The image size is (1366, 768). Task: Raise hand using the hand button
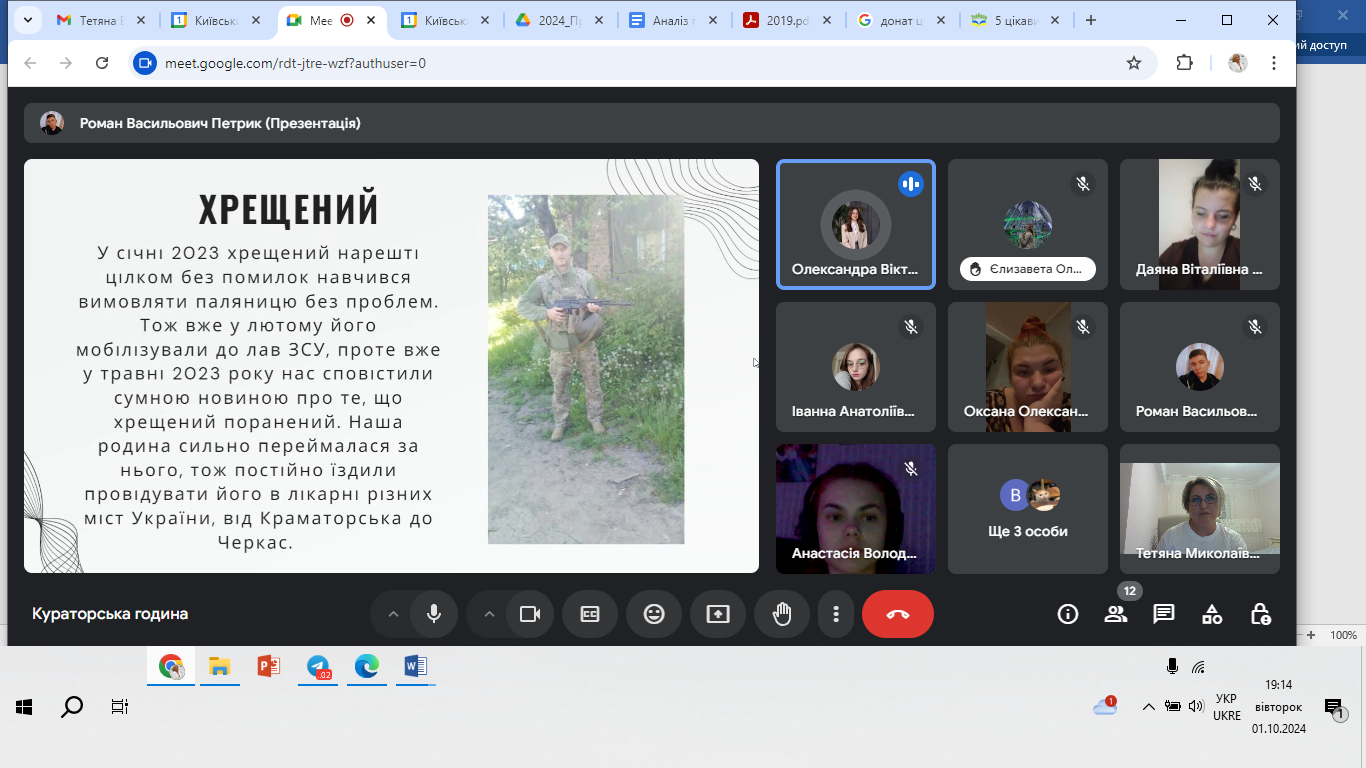tap(782, 614)
